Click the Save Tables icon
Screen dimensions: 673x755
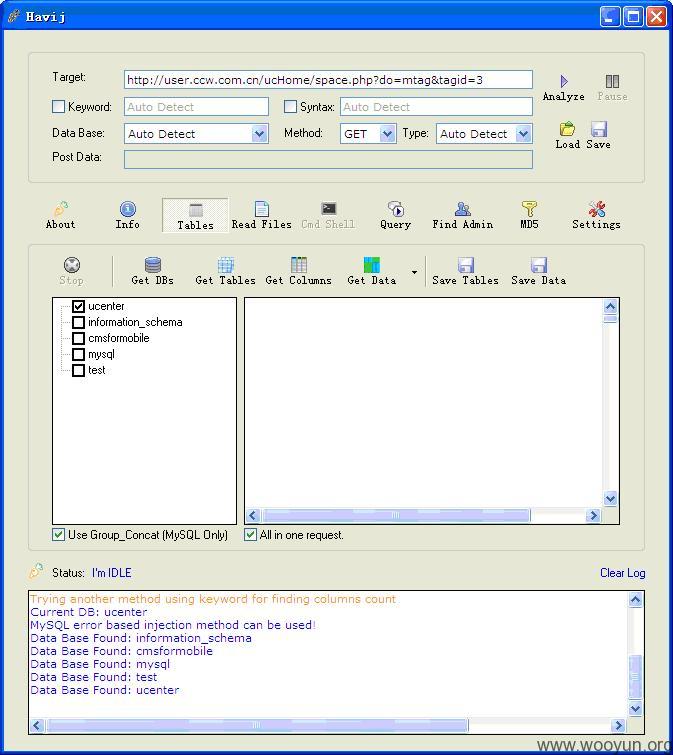466,265
